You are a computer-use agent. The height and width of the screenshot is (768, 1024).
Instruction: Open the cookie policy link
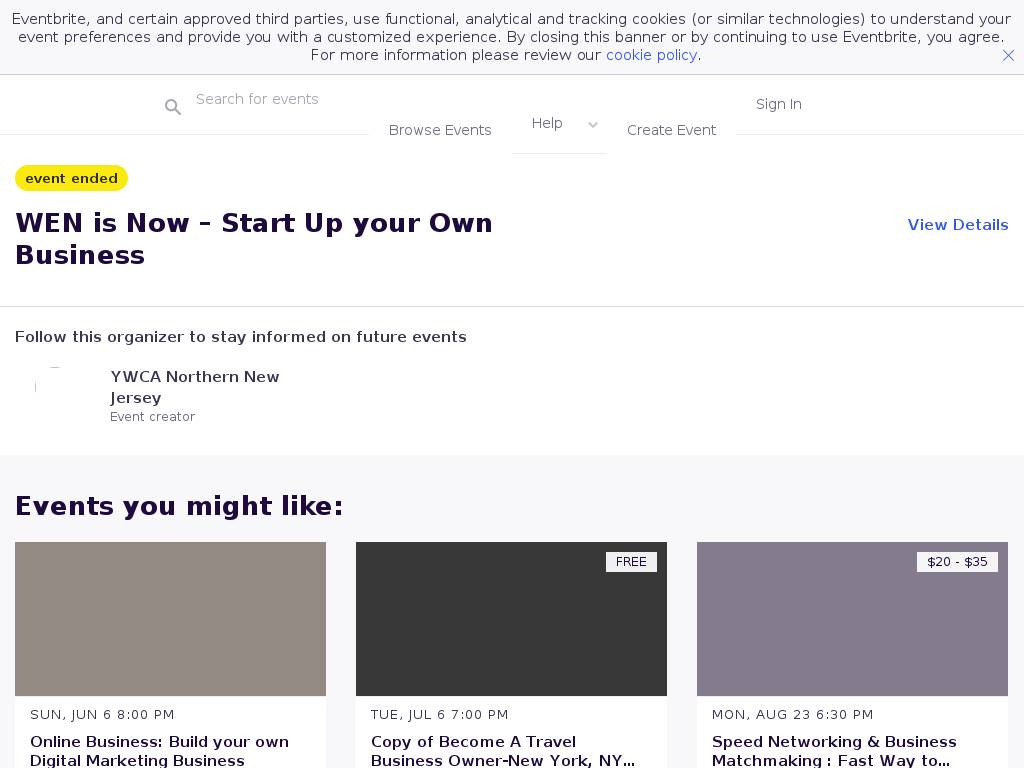tap(651, 55)
